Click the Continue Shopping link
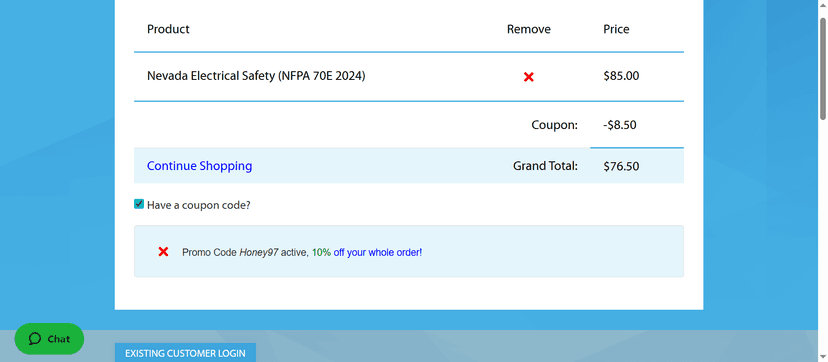 [199, 166]
